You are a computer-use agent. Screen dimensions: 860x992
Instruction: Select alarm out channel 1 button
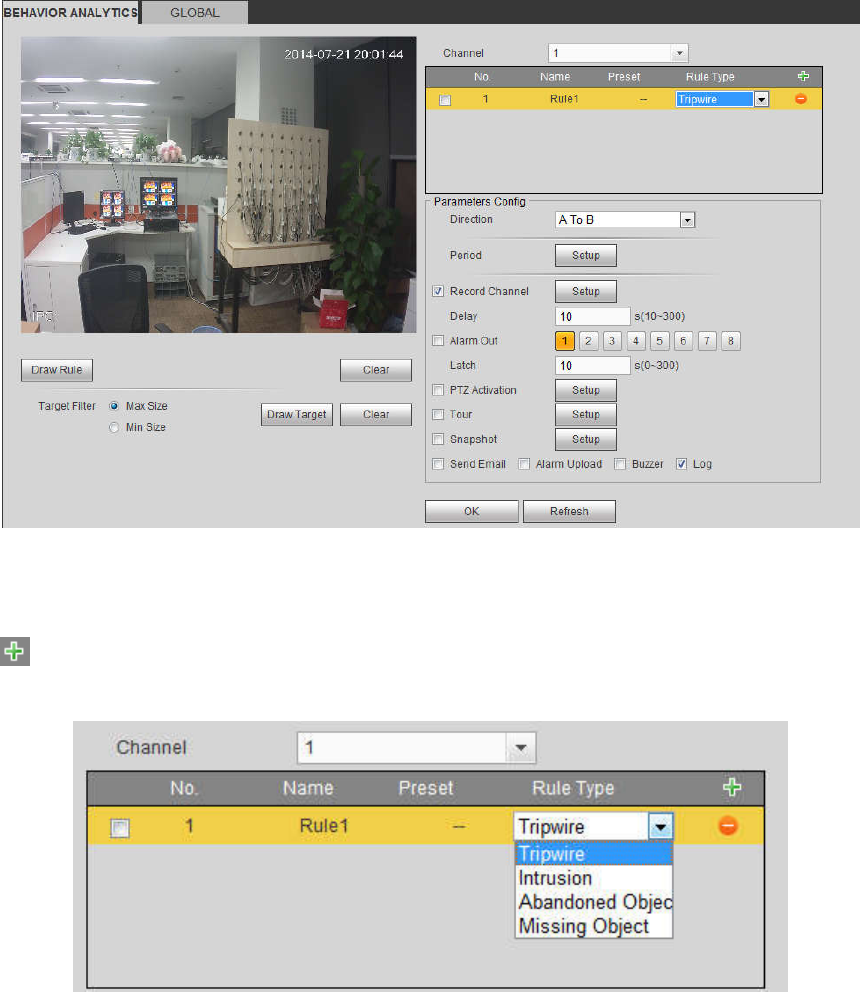564,341
